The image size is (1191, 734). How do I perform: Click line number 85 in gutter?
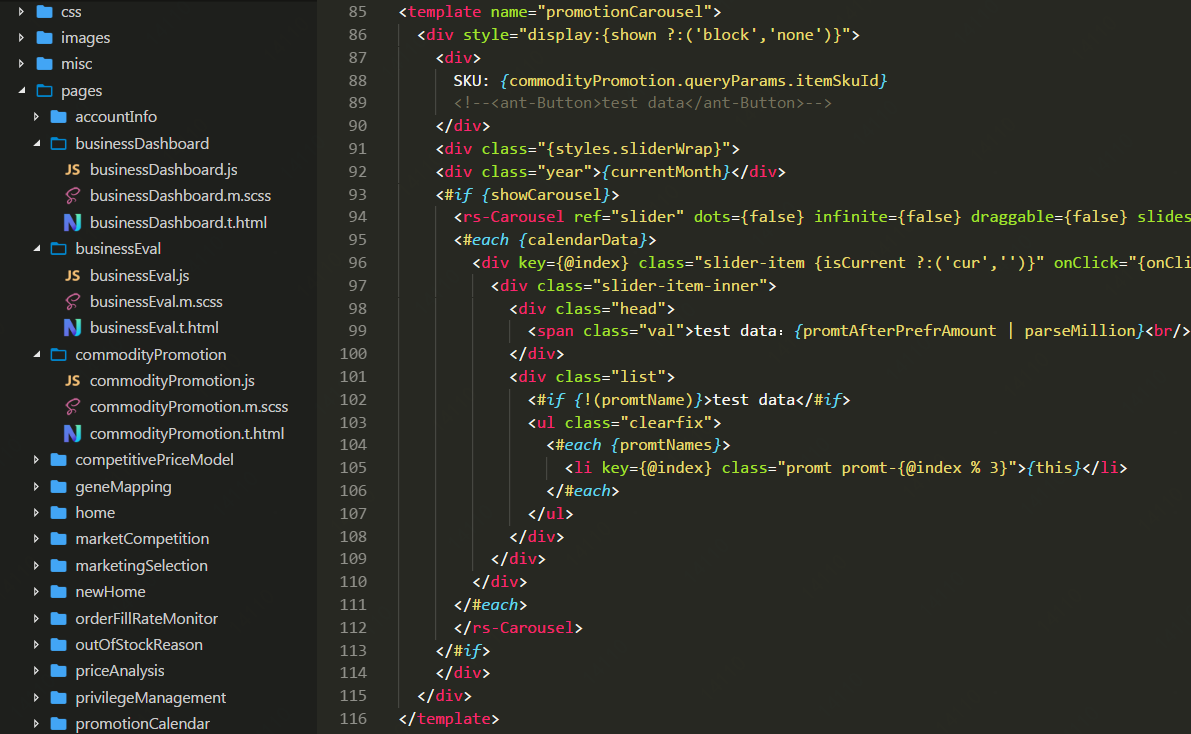pyautogui.click(x=357, y=11)
